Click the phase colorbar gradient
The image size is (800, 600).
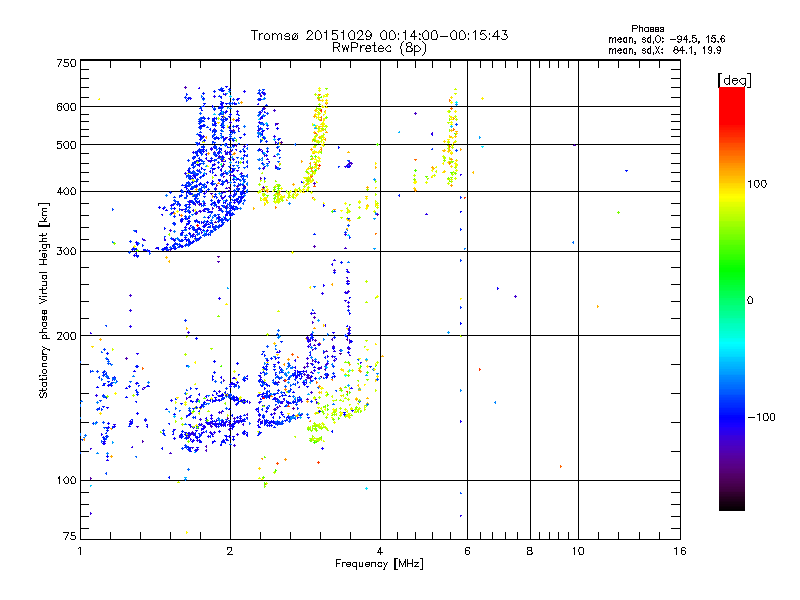pos(732,298)
